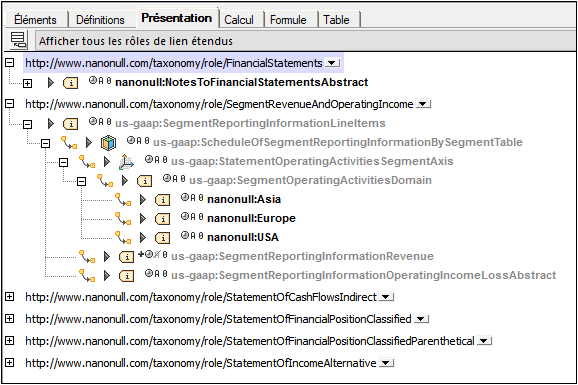
Task: Expand details triangle for nanonull:USA
Action: [143, 238]
